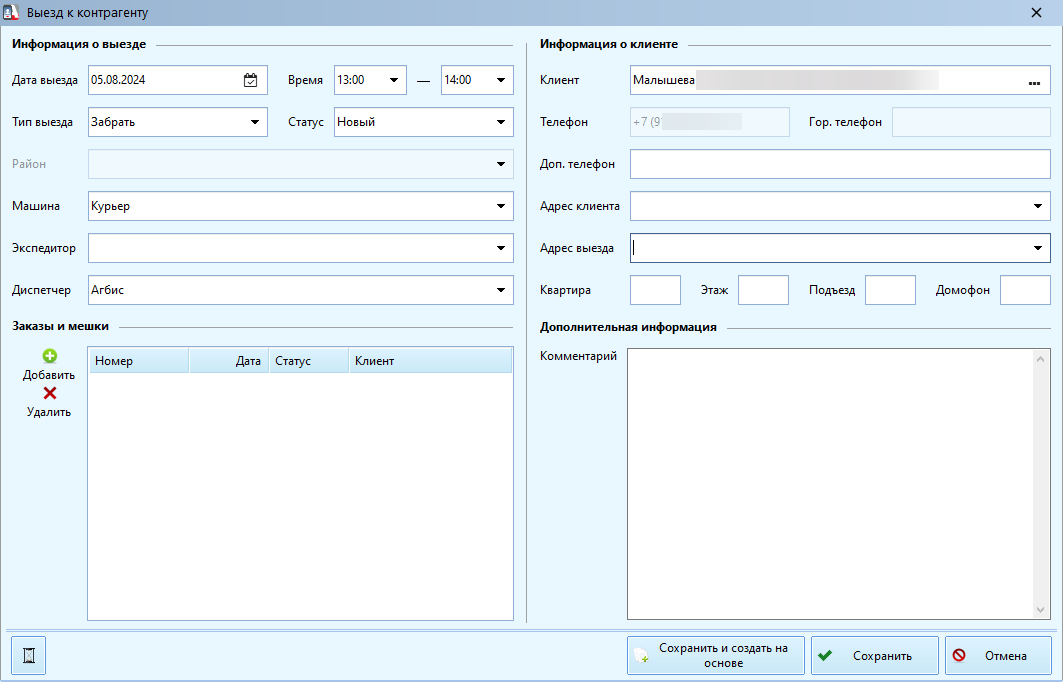Viewport: 1063px width, 682px height.
Task: Click Сохранить и создать на основе
Action: (x=716, y=656)
